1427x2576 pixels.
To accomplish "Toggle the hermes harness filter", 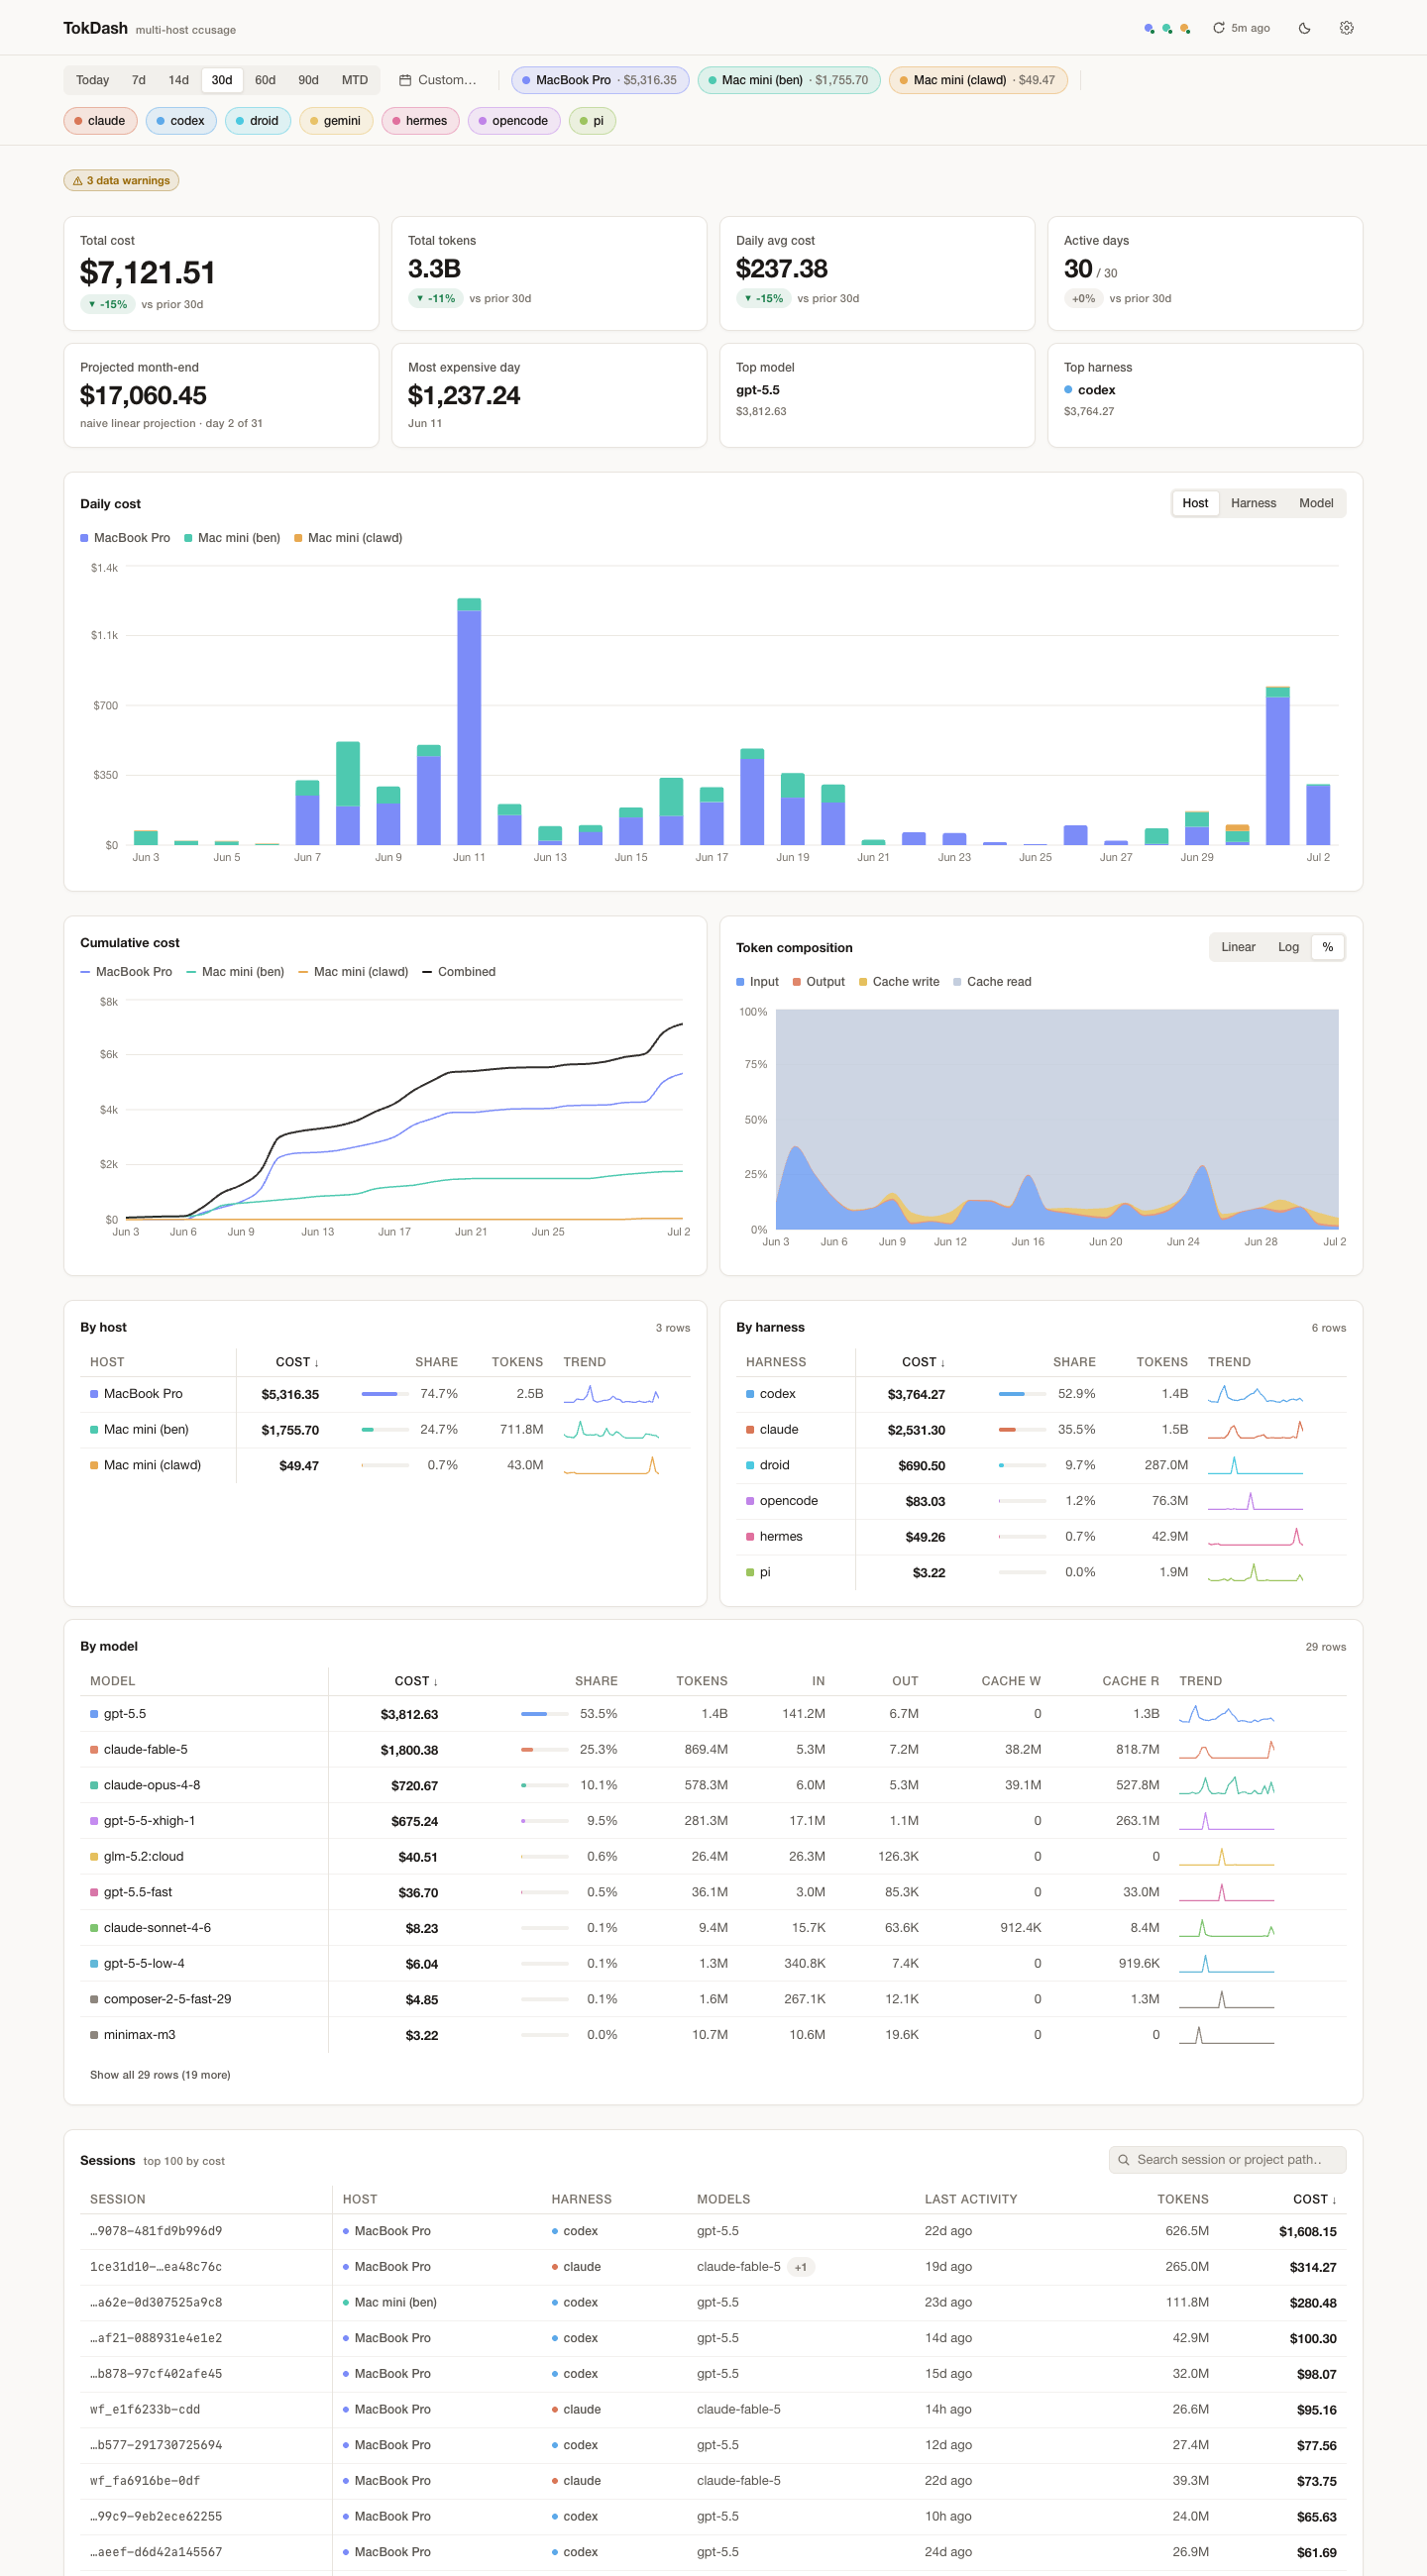I will [420, 121].
